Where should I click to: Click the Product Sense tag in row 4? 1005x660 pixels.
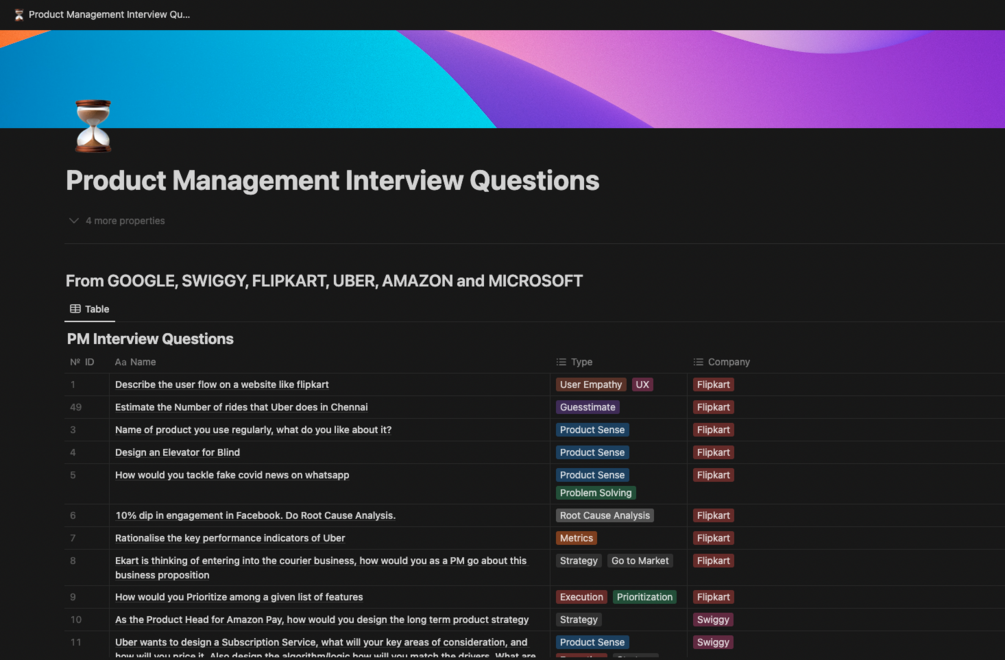592,452
